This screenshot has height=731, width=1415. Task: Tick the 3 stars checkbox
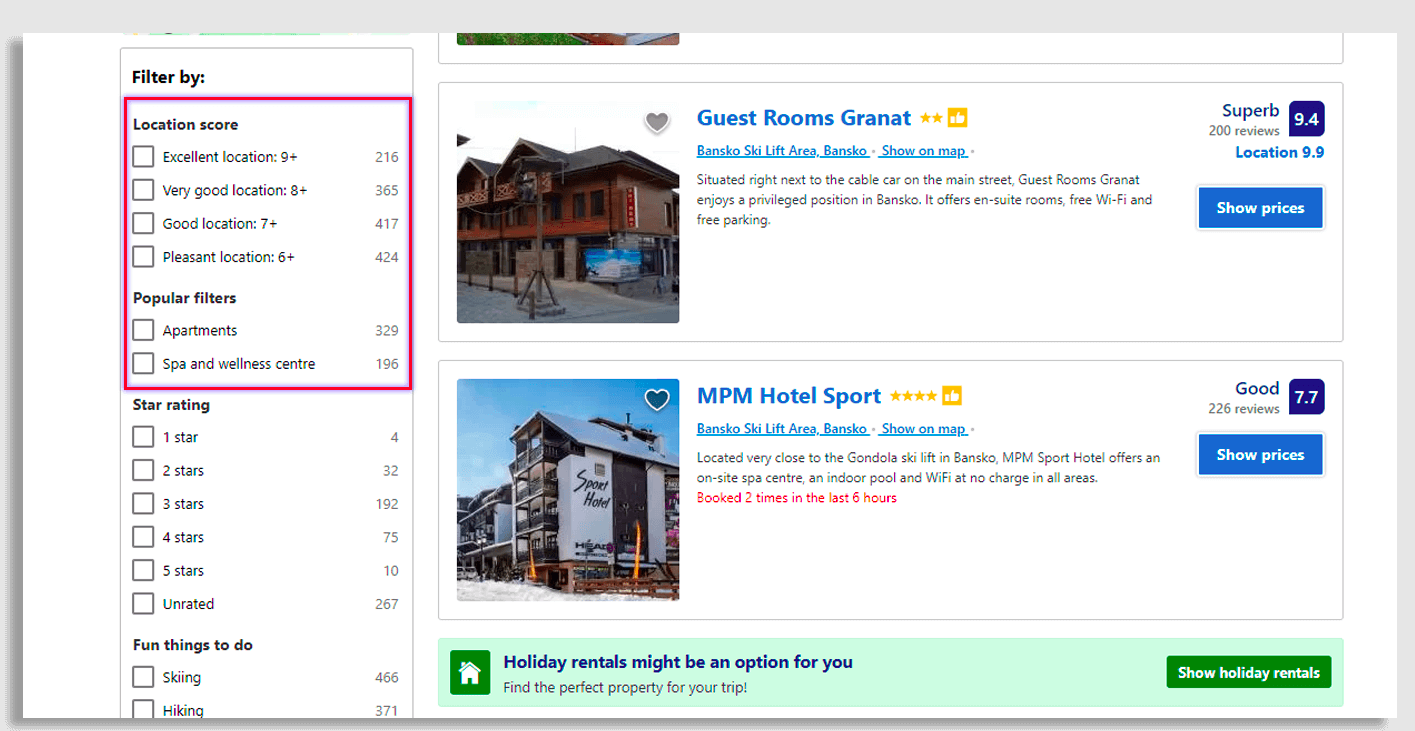[x=144, y=504]
